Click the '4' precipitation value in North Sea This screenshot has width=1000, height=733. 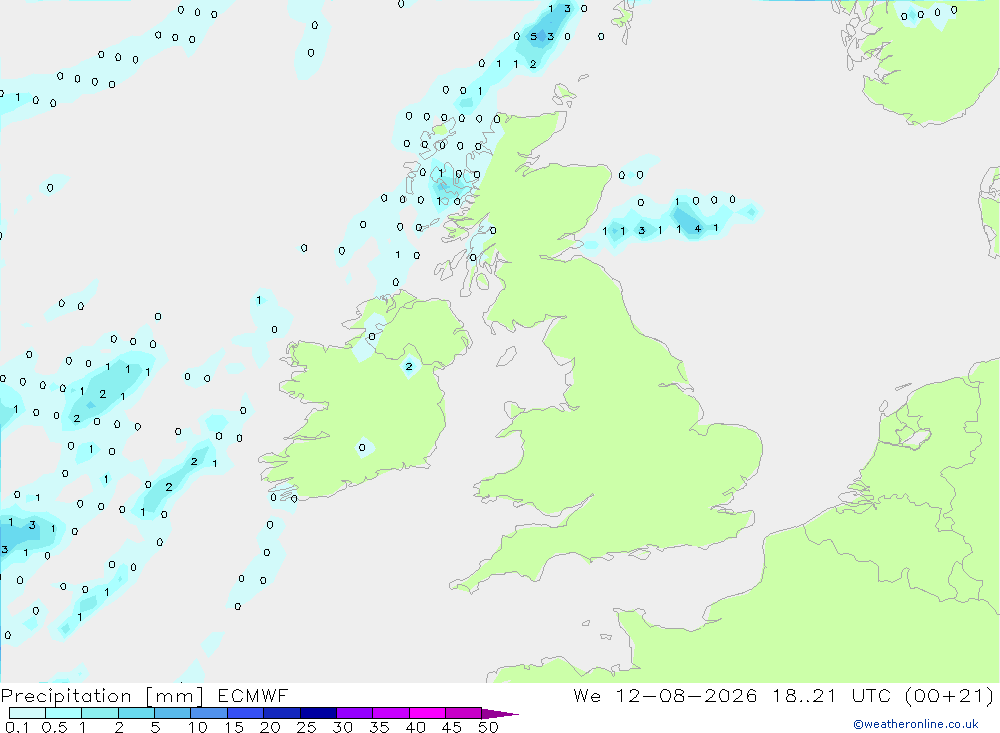(698, 228)
